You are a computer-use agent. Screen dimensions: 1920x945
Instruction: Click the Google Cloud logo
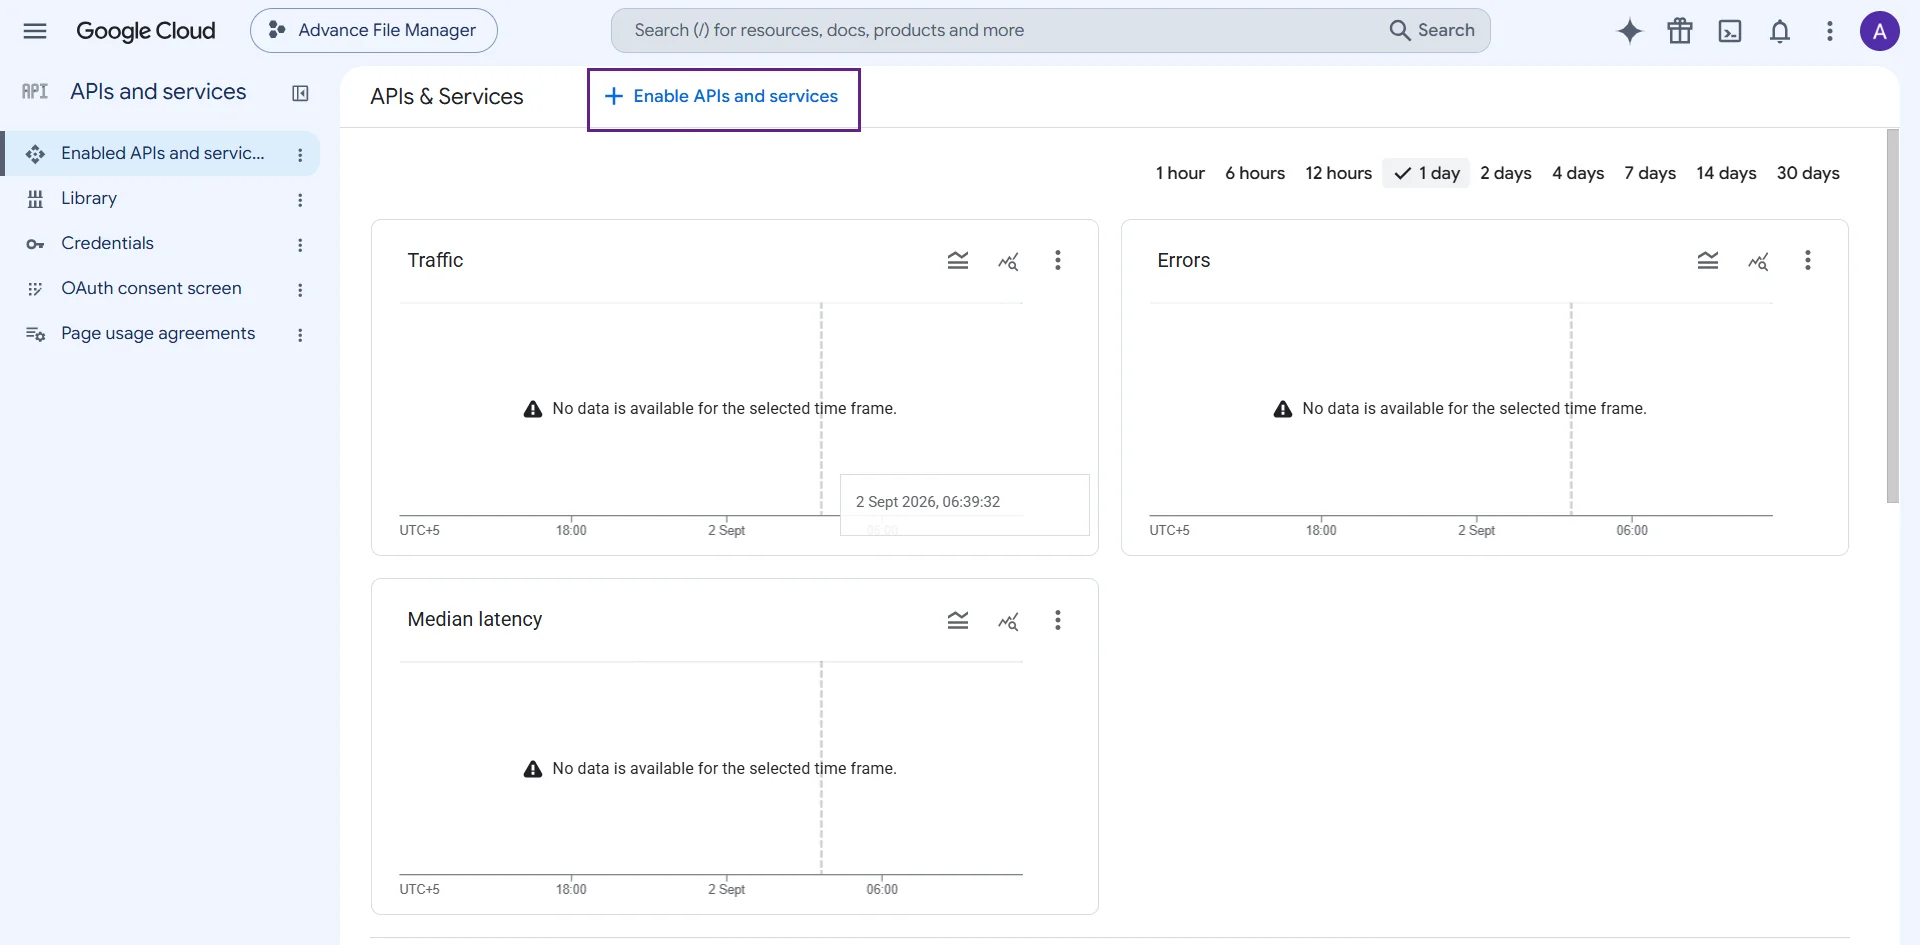146,31
